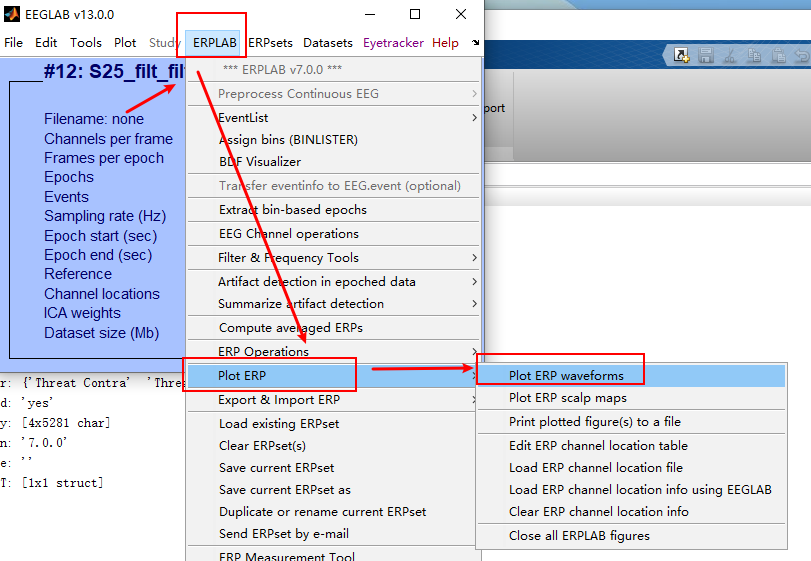Click the 'Epoch end (sec)' label
811x561 pixels.
click(98, 255)
